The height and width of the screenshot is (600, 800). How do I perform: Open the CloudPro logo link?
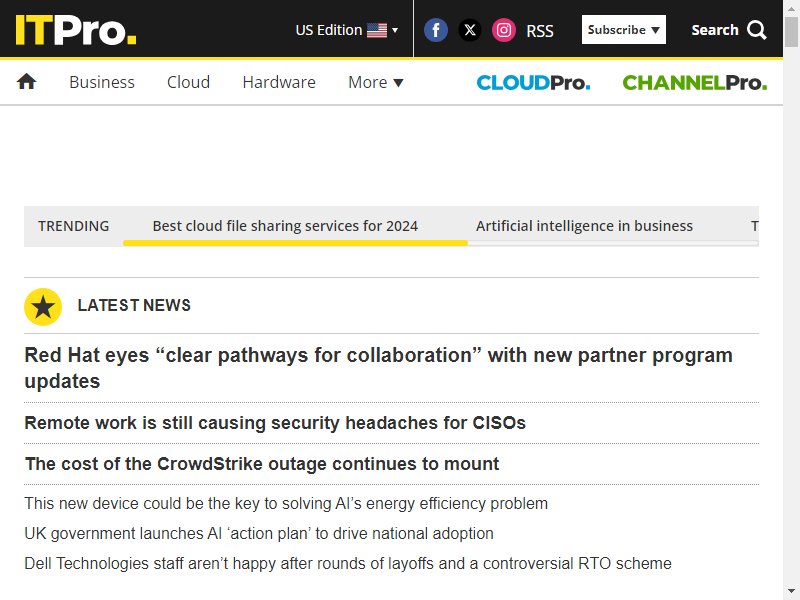pos(533,83)
